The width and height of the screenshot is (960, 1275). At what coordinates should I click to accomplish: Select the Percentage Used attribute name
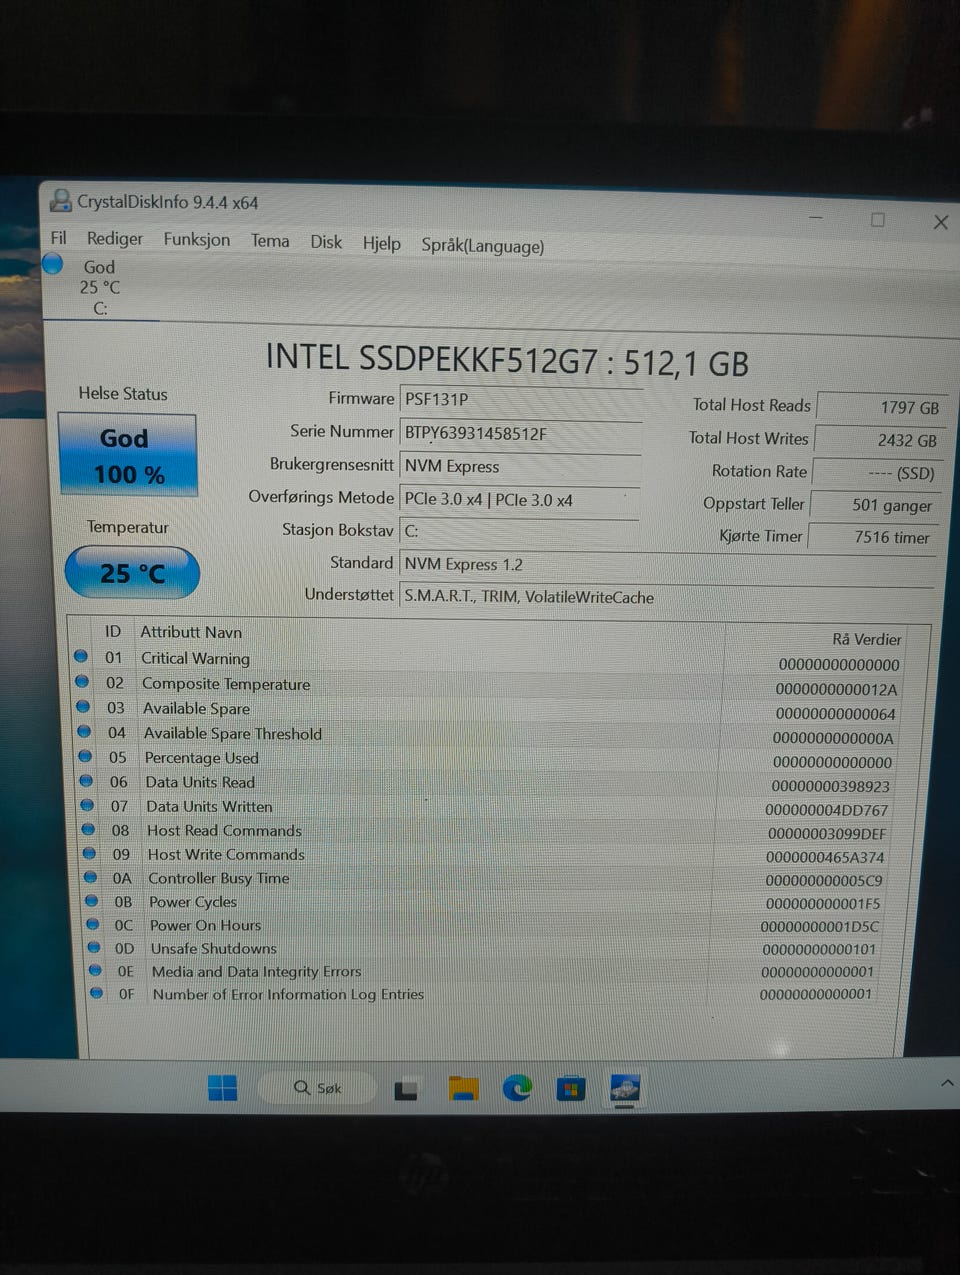201,758
